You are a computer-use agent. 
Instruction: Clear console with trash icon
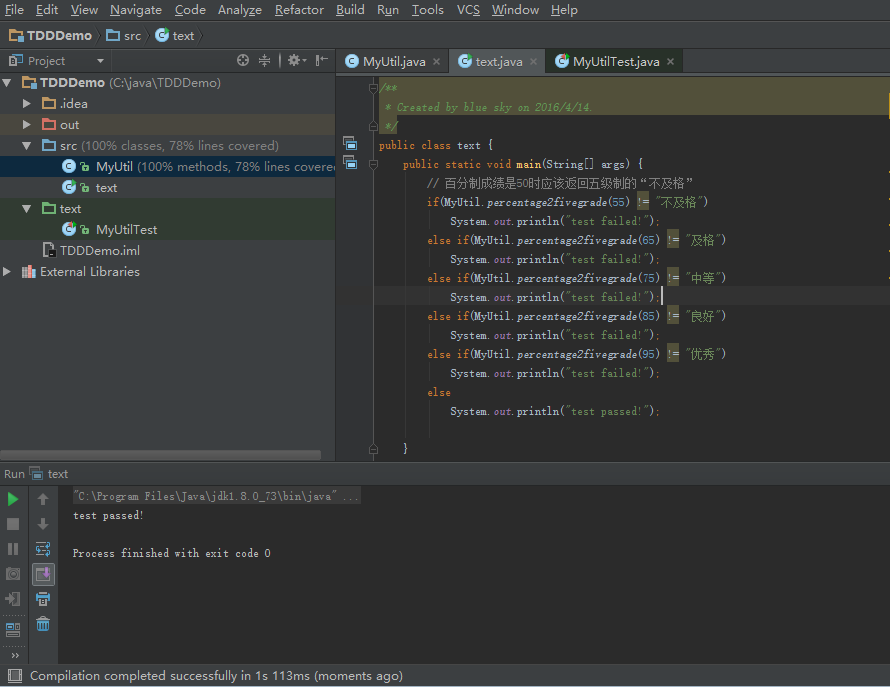click(x=43, y=624)
